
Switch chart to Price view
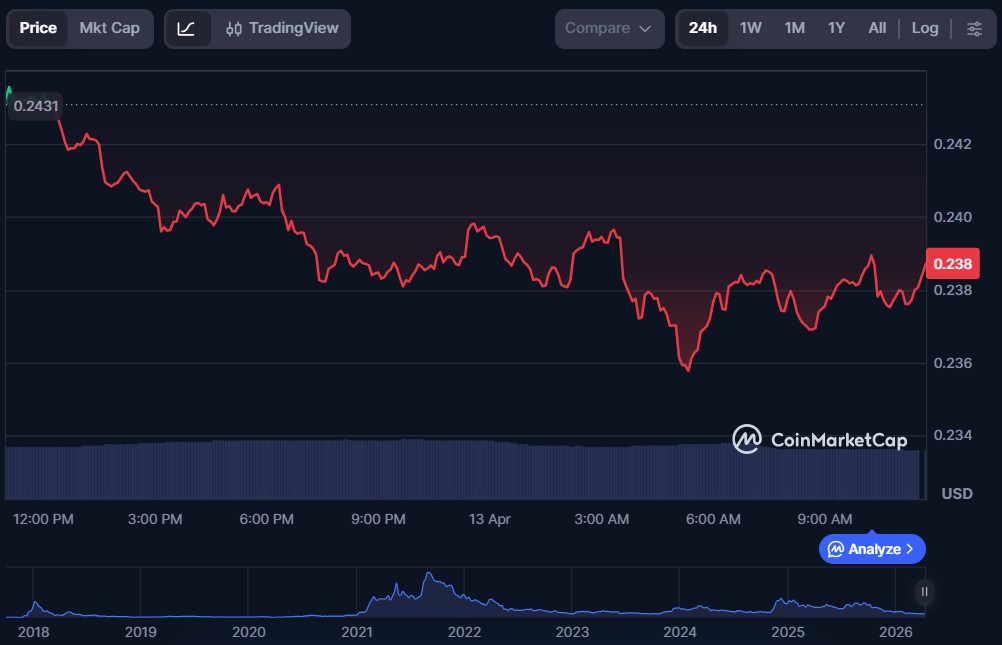(38, 28)
